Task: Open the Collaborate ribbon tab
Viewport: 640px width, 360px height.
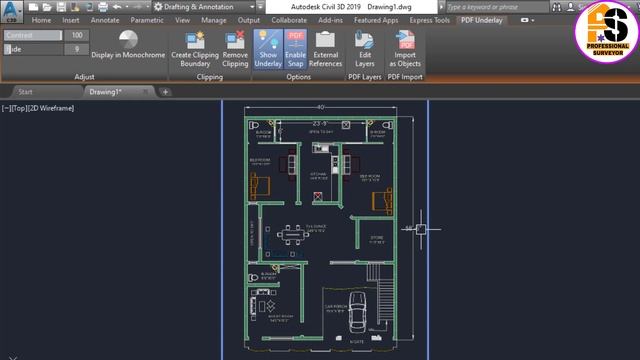Action: coord(289,20)
